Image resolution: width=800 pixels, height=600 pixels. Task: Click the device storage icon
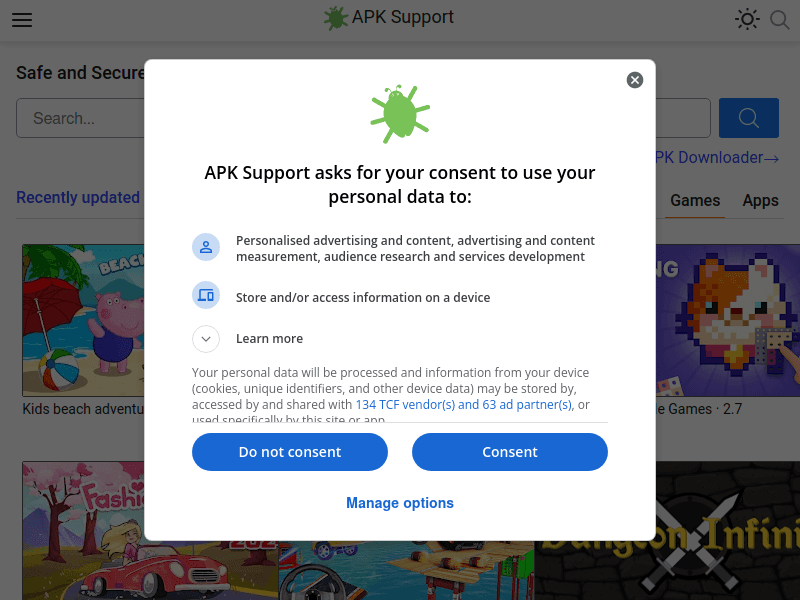206,295
